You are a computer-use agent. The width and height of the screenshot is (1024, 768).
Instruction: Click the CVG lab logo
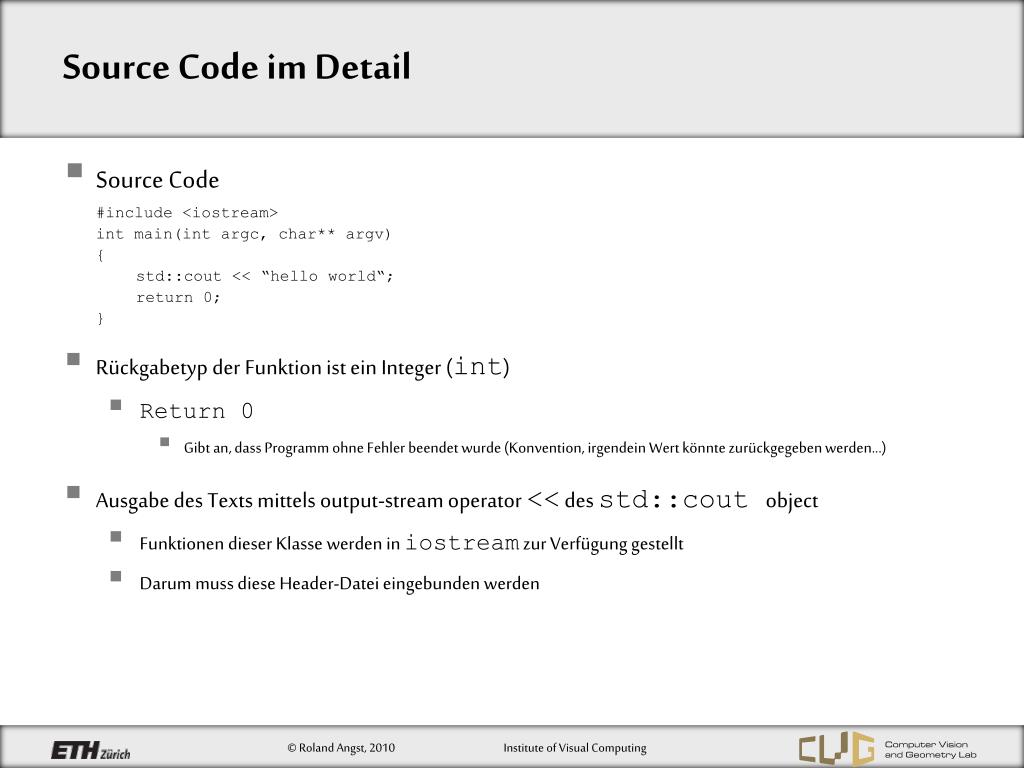(836, 748)
